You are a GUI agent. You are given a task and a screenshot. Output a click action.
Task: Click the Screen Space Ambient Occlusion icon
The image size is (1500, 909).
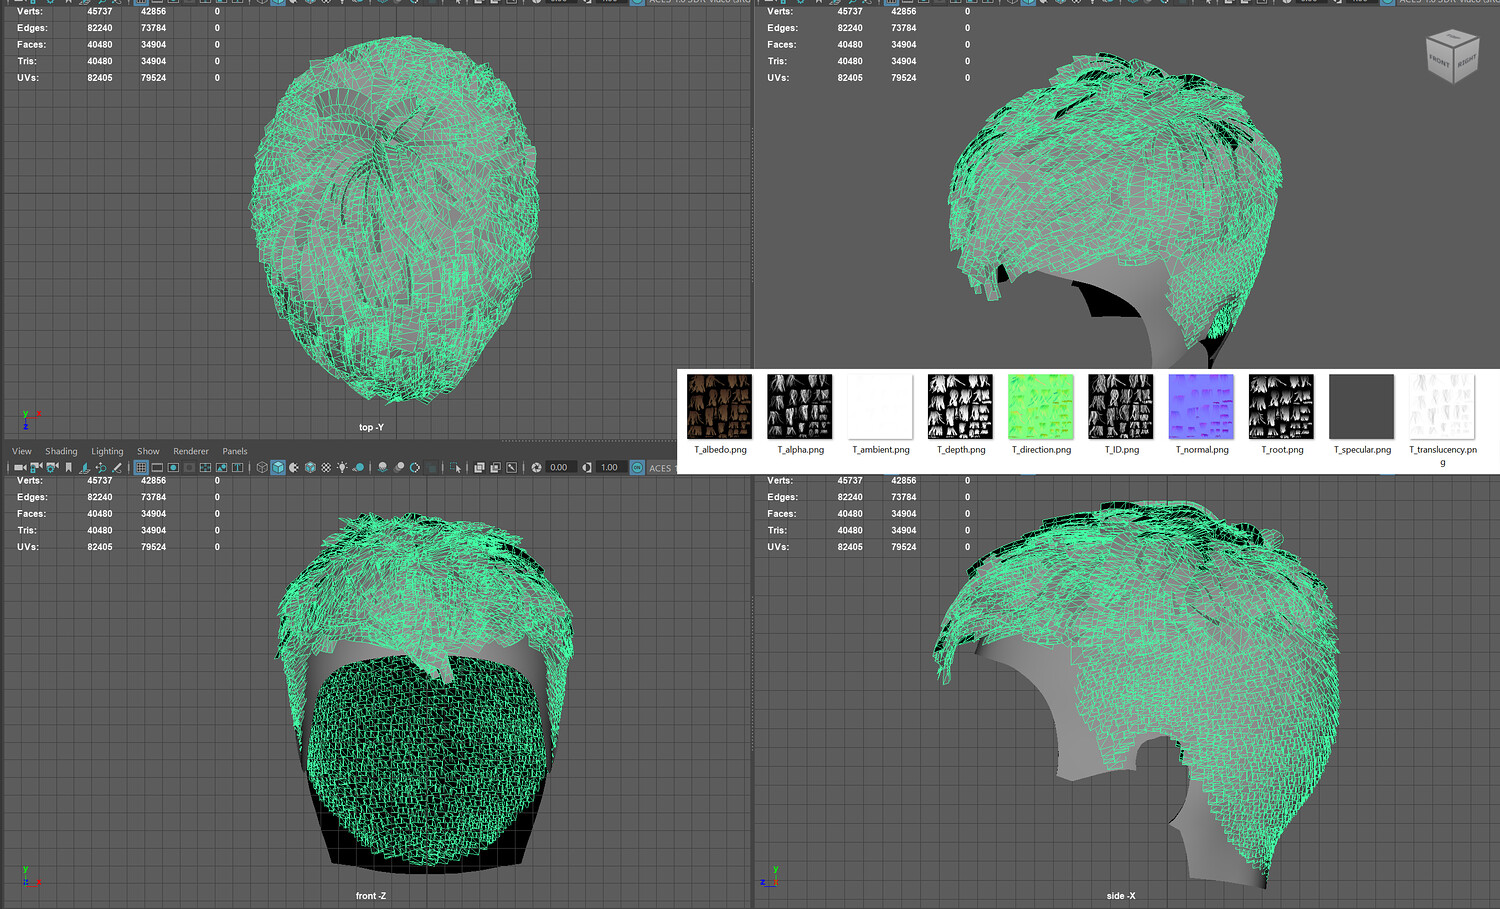pos(382,467)
